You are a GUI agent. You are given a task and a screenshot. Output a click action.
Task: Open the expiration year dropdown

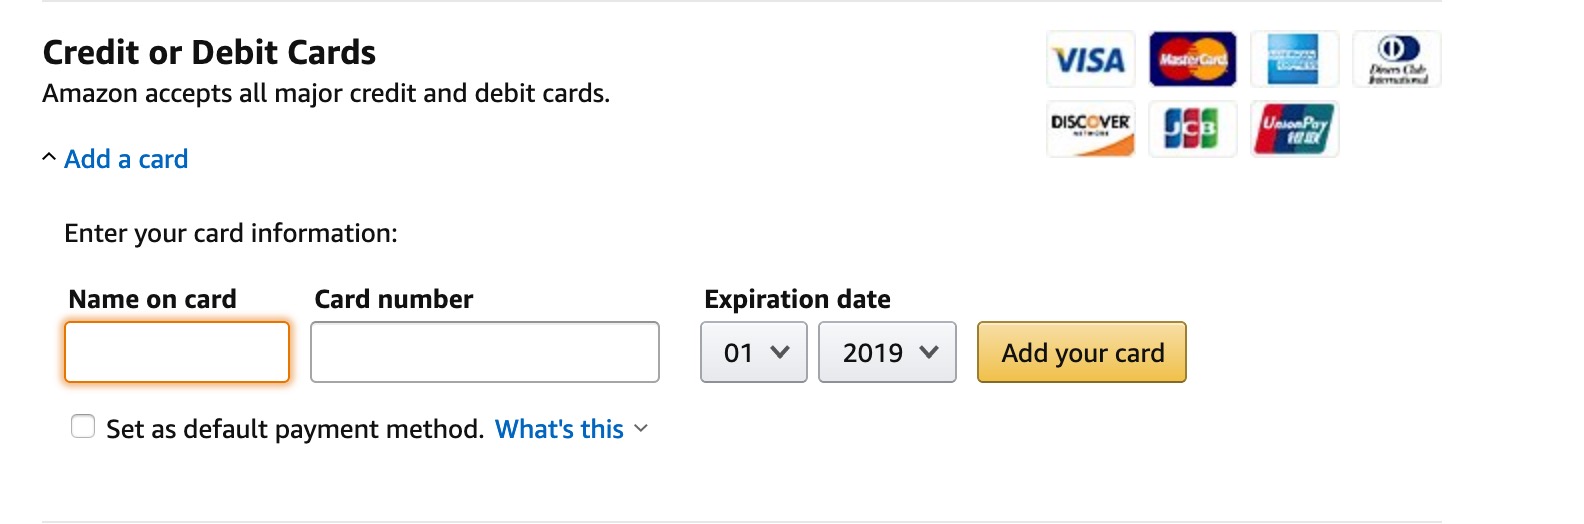pyautogui.click(x=887, y=352)
